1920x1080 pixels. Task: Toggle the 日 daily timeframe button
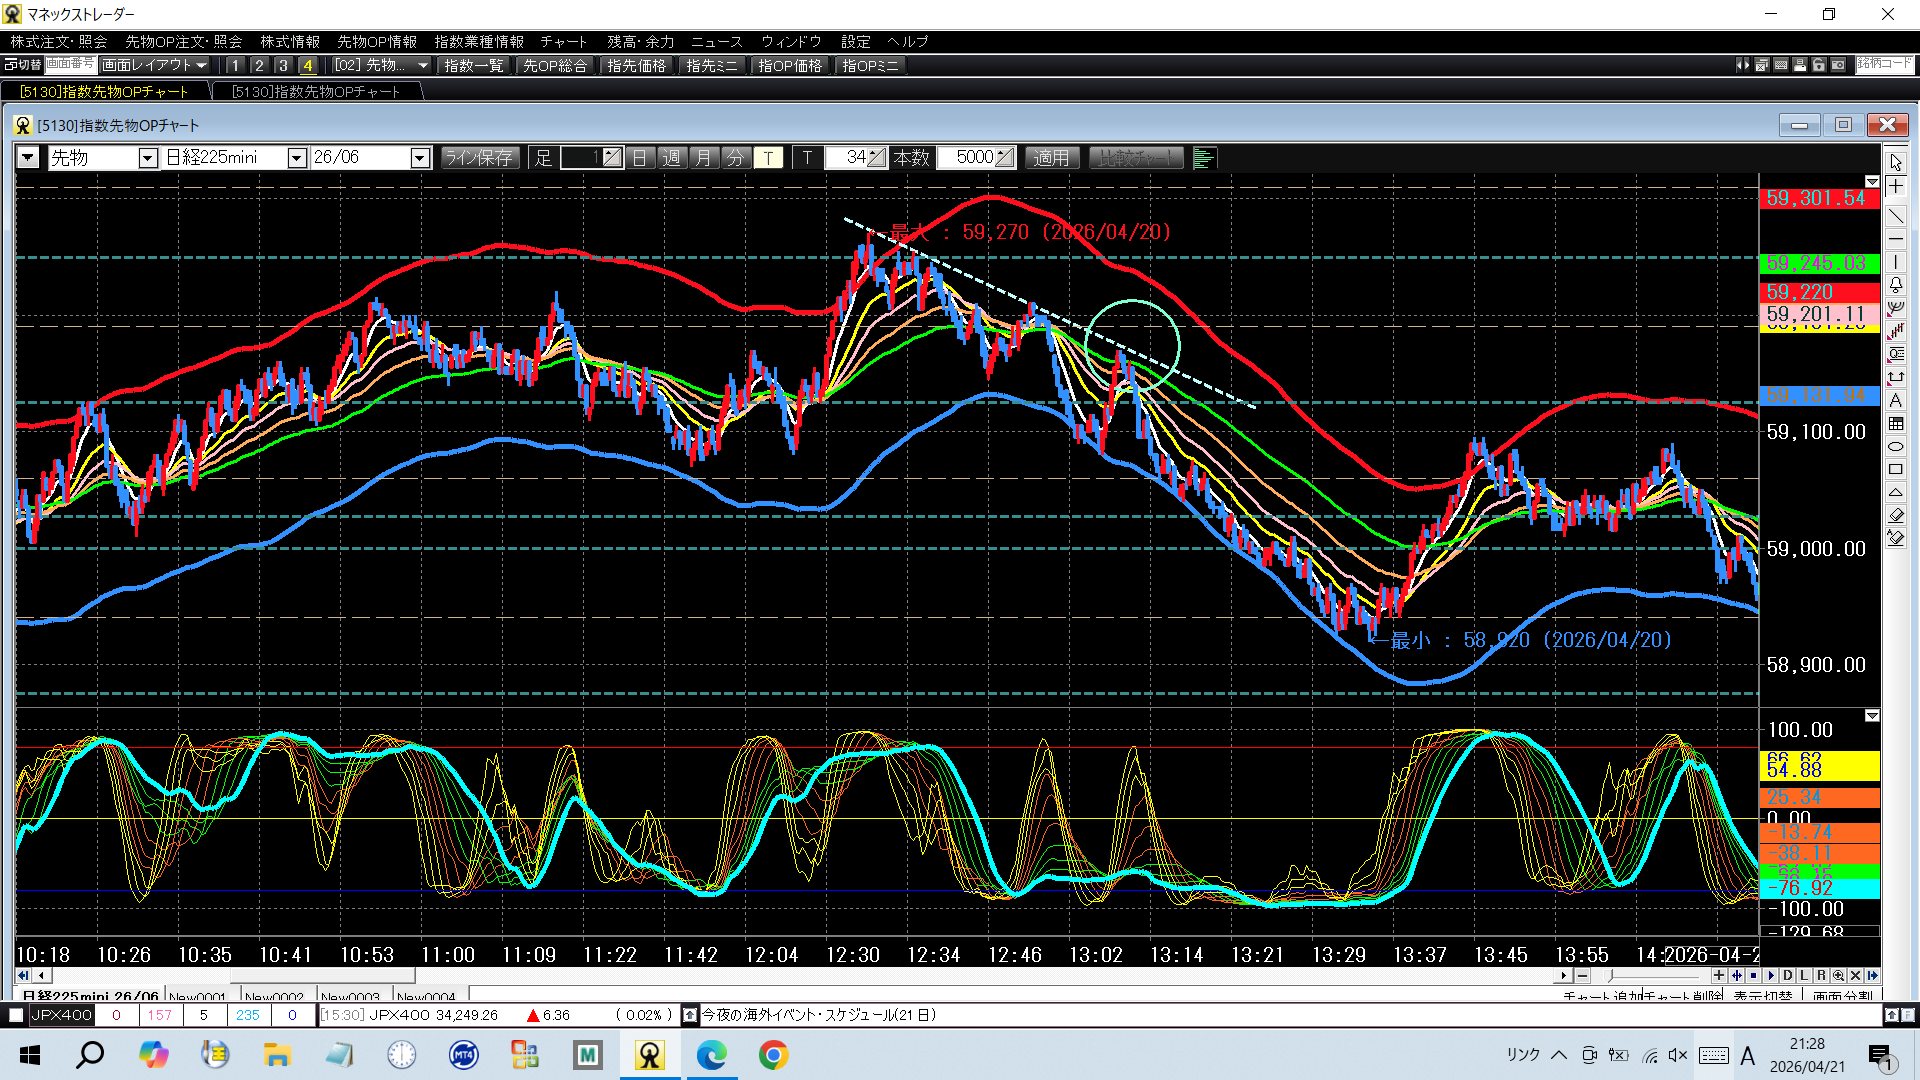640,158
